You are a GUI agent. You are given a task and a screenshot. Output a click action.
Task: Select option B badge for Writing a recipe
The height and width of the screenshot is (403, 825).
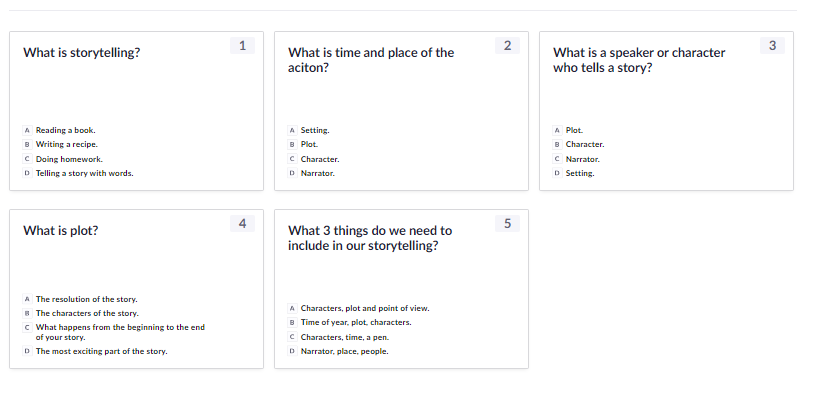pyautogui.click(x=27, y=144)
